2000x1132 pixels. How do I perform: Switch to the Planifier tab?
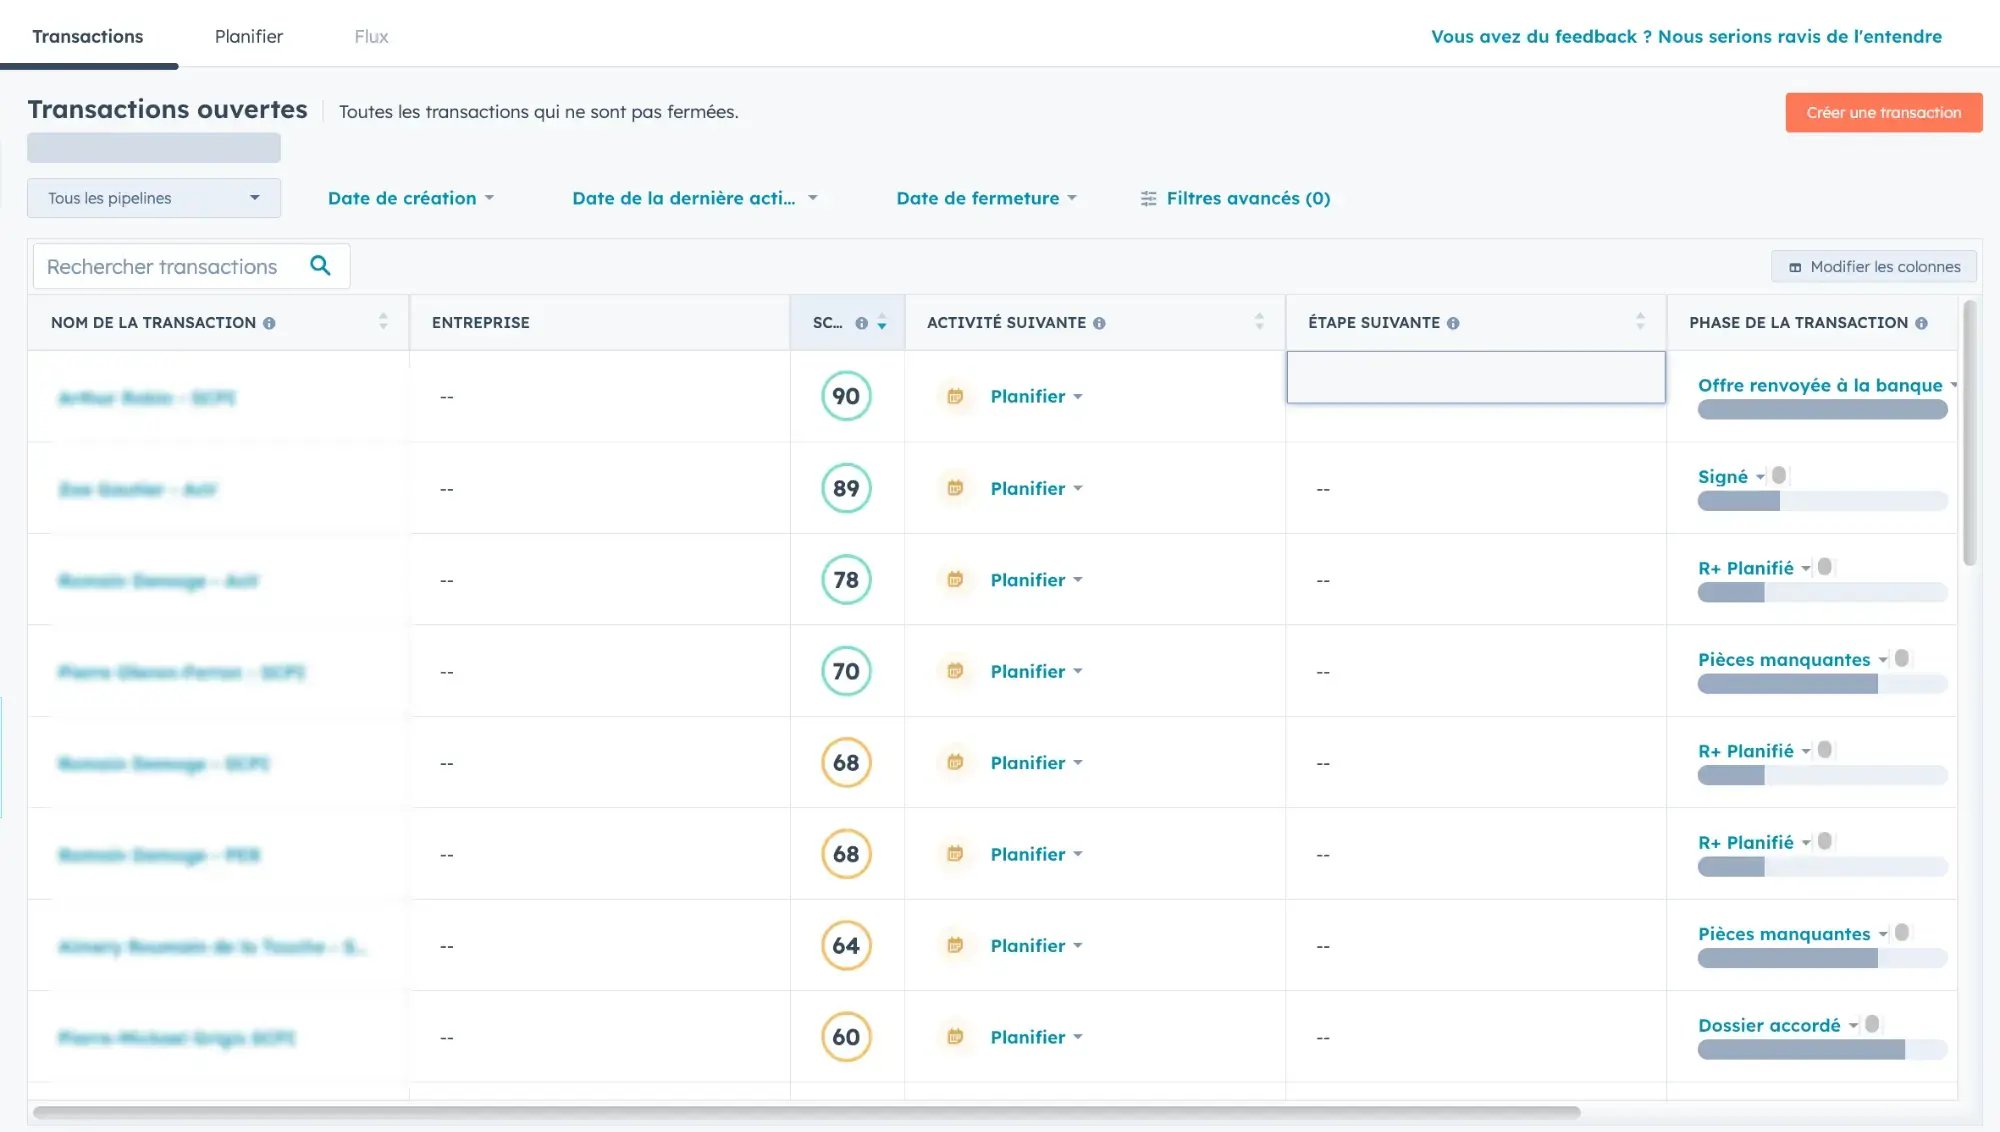tap(247, 37)
